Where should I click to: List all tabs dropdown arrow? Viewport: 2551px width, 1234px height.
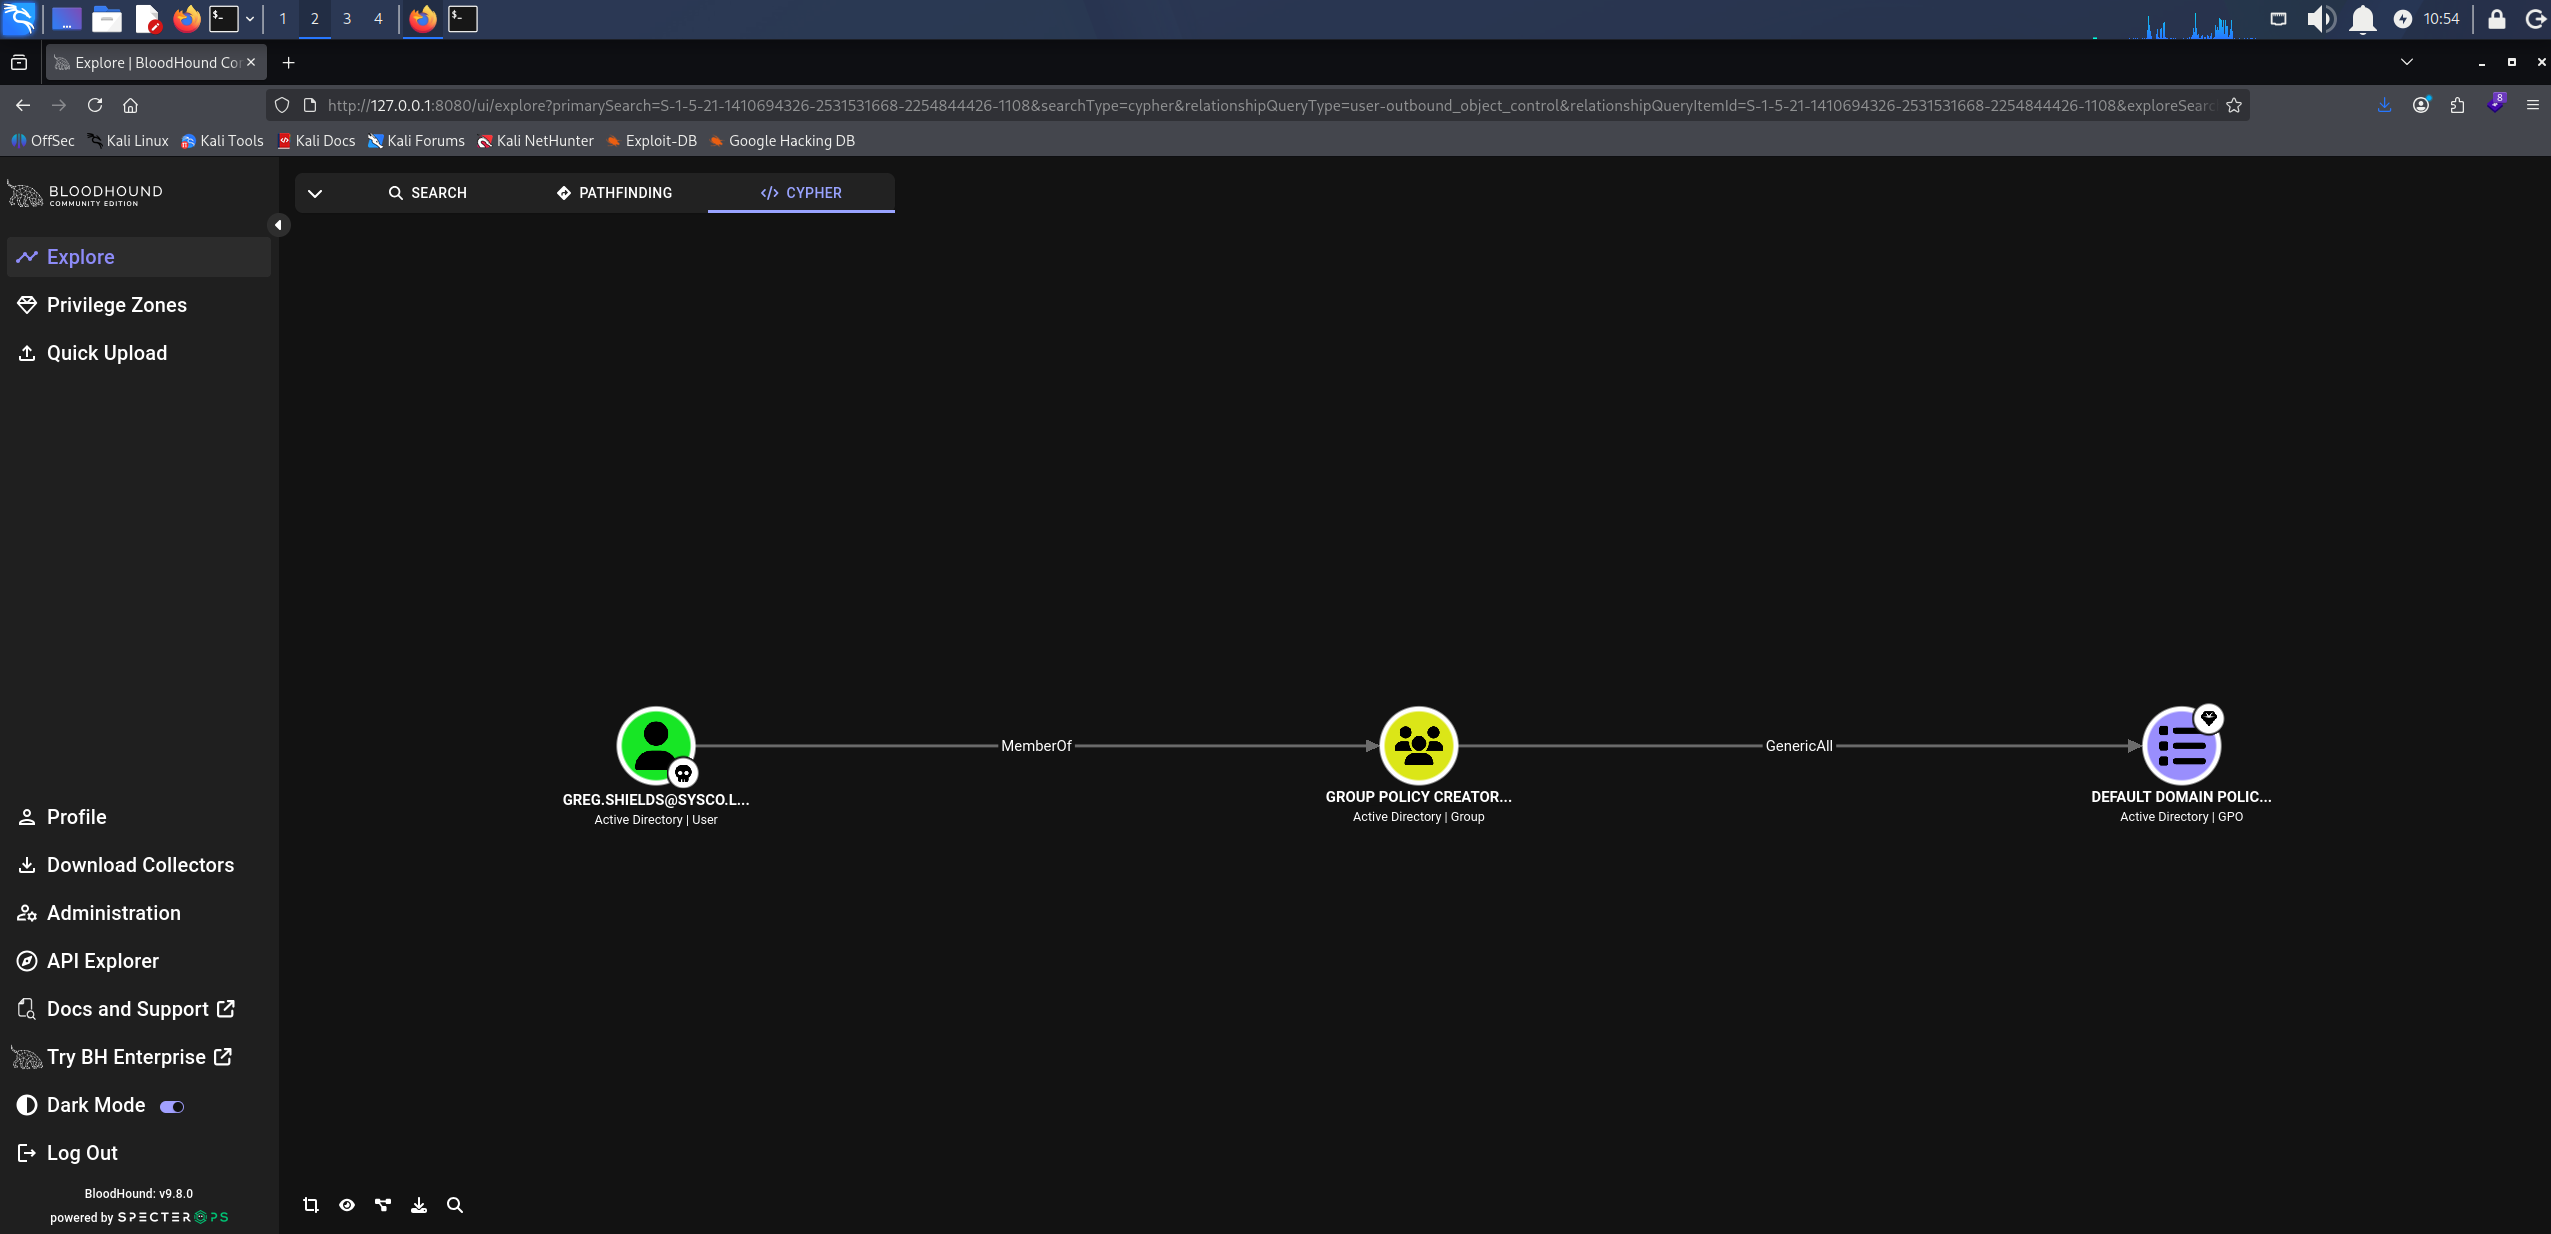coord(2407,62)
